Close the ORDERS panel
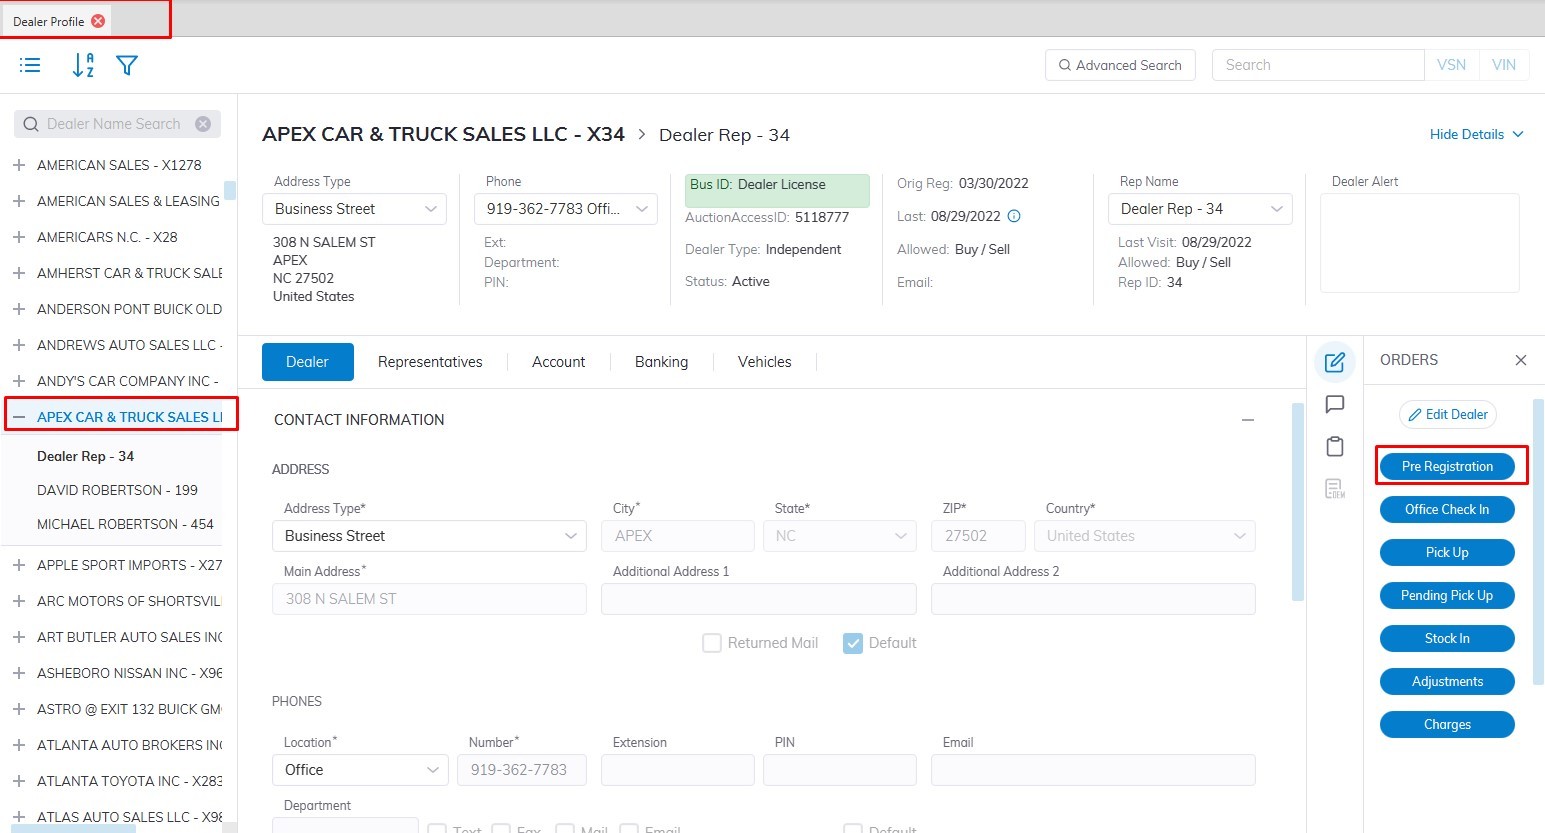Image resolution: width=1545 pixels, height=833 pixels. point(1520,360)
